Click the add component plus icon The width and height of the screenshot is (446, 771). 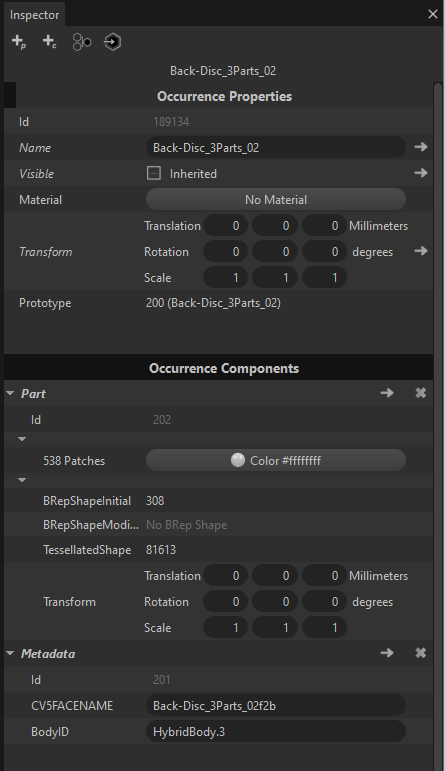(x=49, y=42)
